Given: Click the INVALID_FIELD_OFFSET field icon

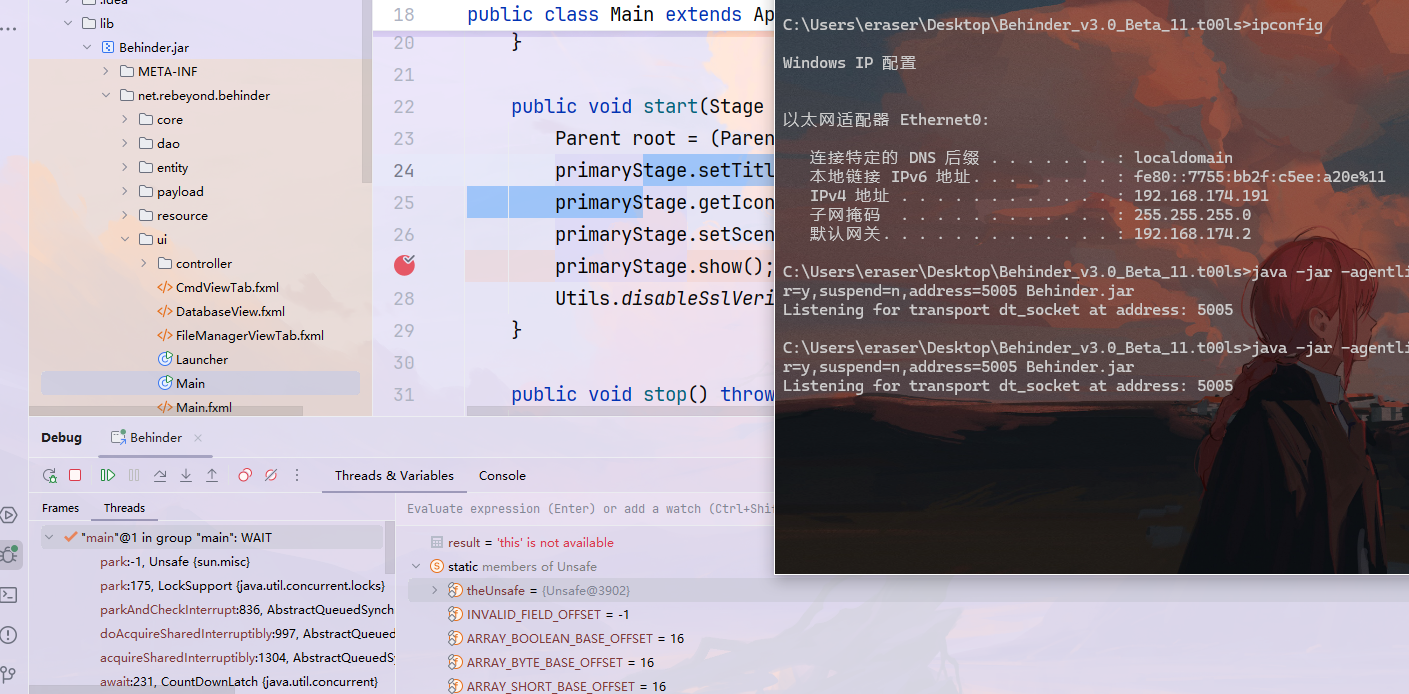Looking at the screenshot, I should tap(455, 614).
